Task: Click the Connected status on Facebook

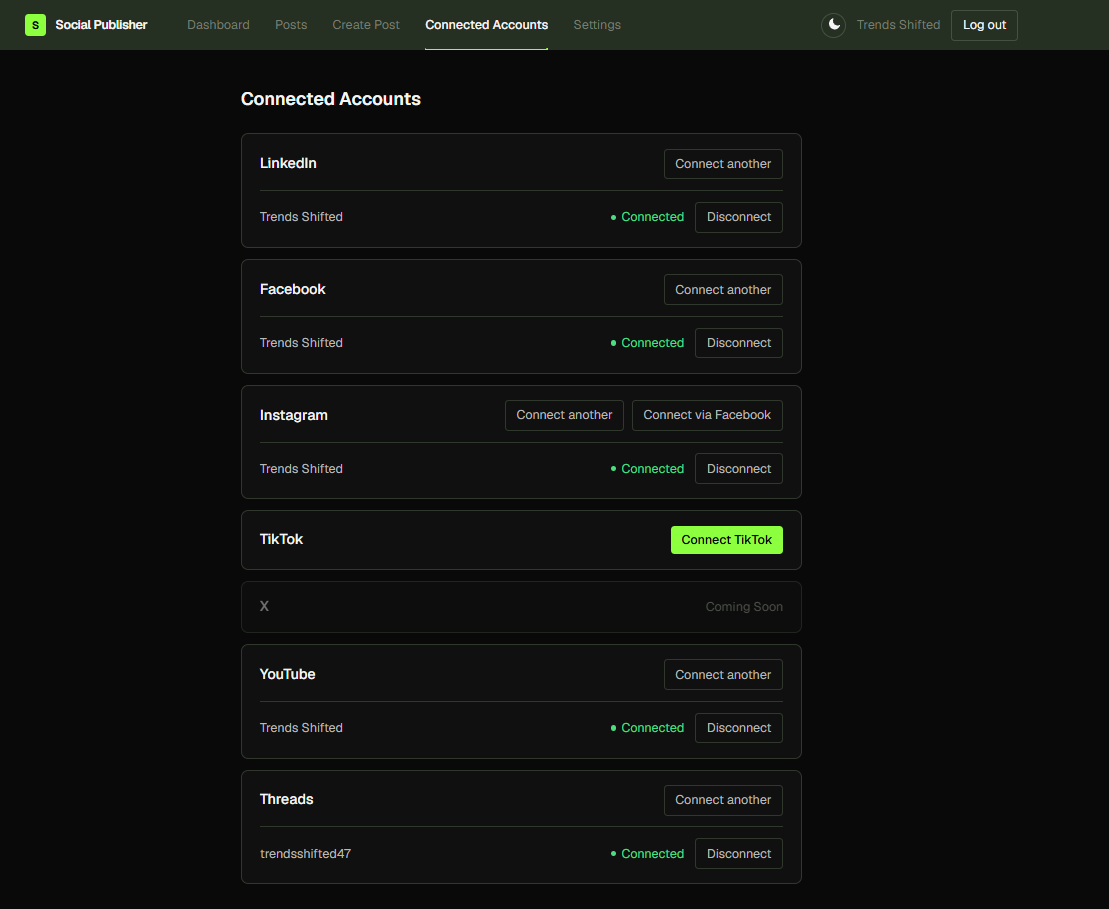Action: tap(647, 342)
